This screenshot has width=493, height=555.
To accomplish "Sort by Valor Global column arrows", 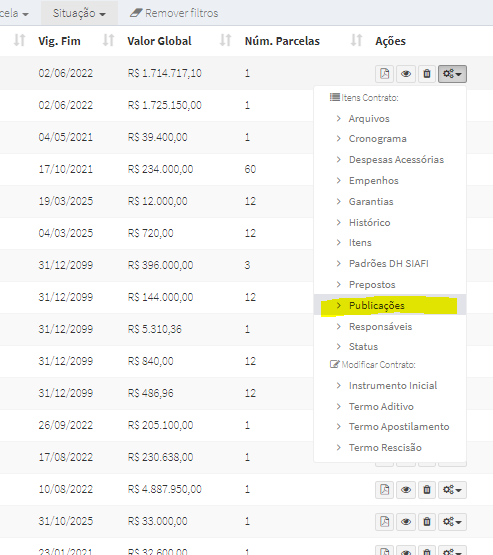I will click(x=225, y=40).
